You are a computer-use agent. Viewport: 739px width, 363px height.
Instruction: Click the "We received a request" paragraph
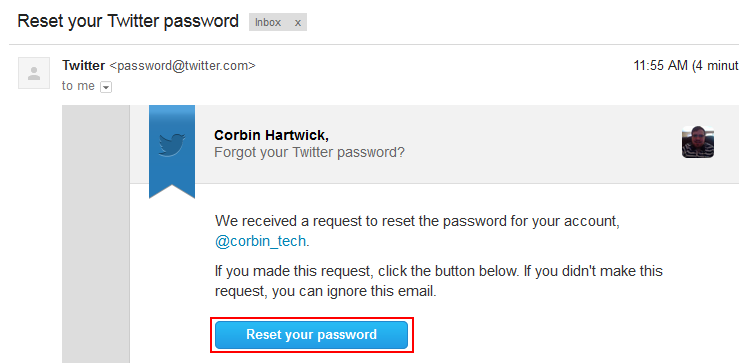417,231
